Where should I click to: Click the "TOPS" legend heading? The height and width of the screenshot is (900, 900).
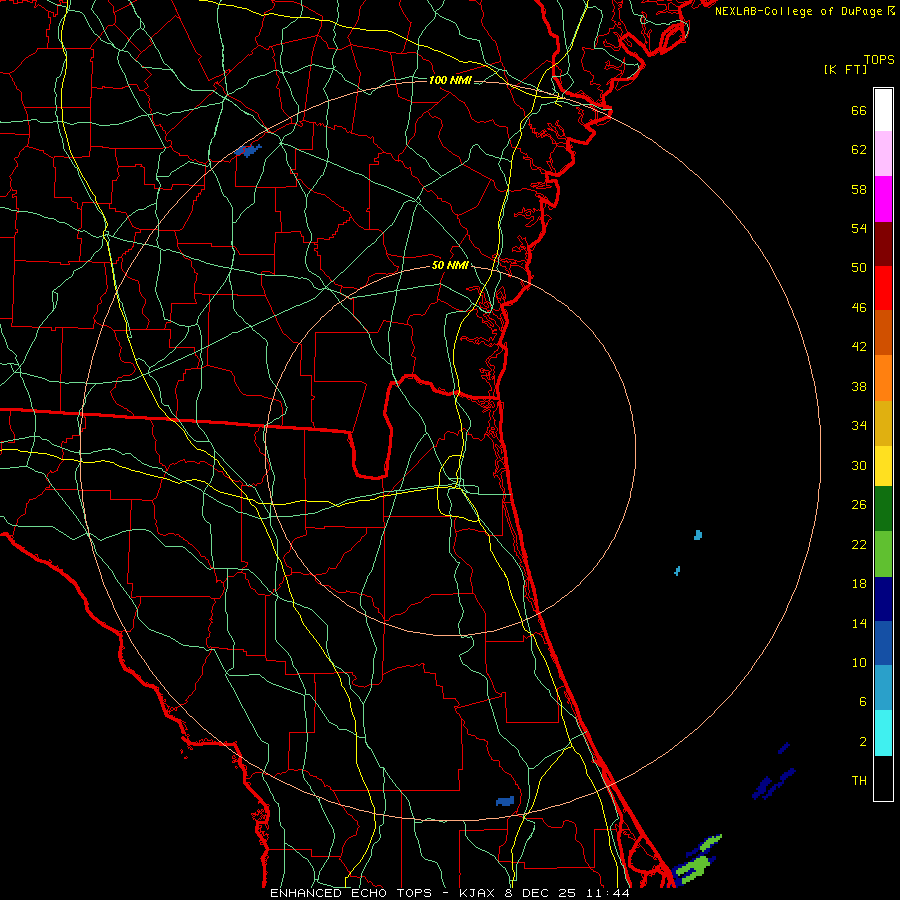[879, 60]
